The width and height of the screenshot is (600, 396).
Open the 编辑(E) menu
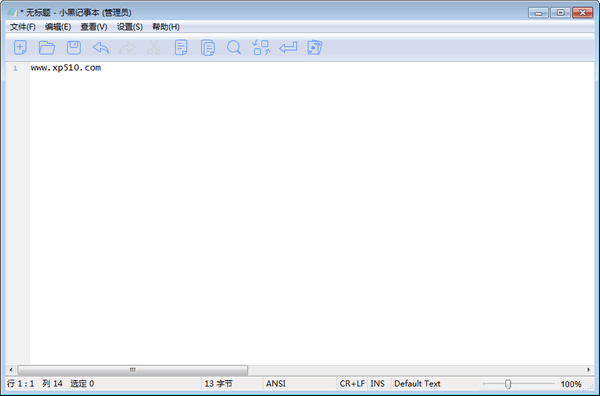point(58,27)
